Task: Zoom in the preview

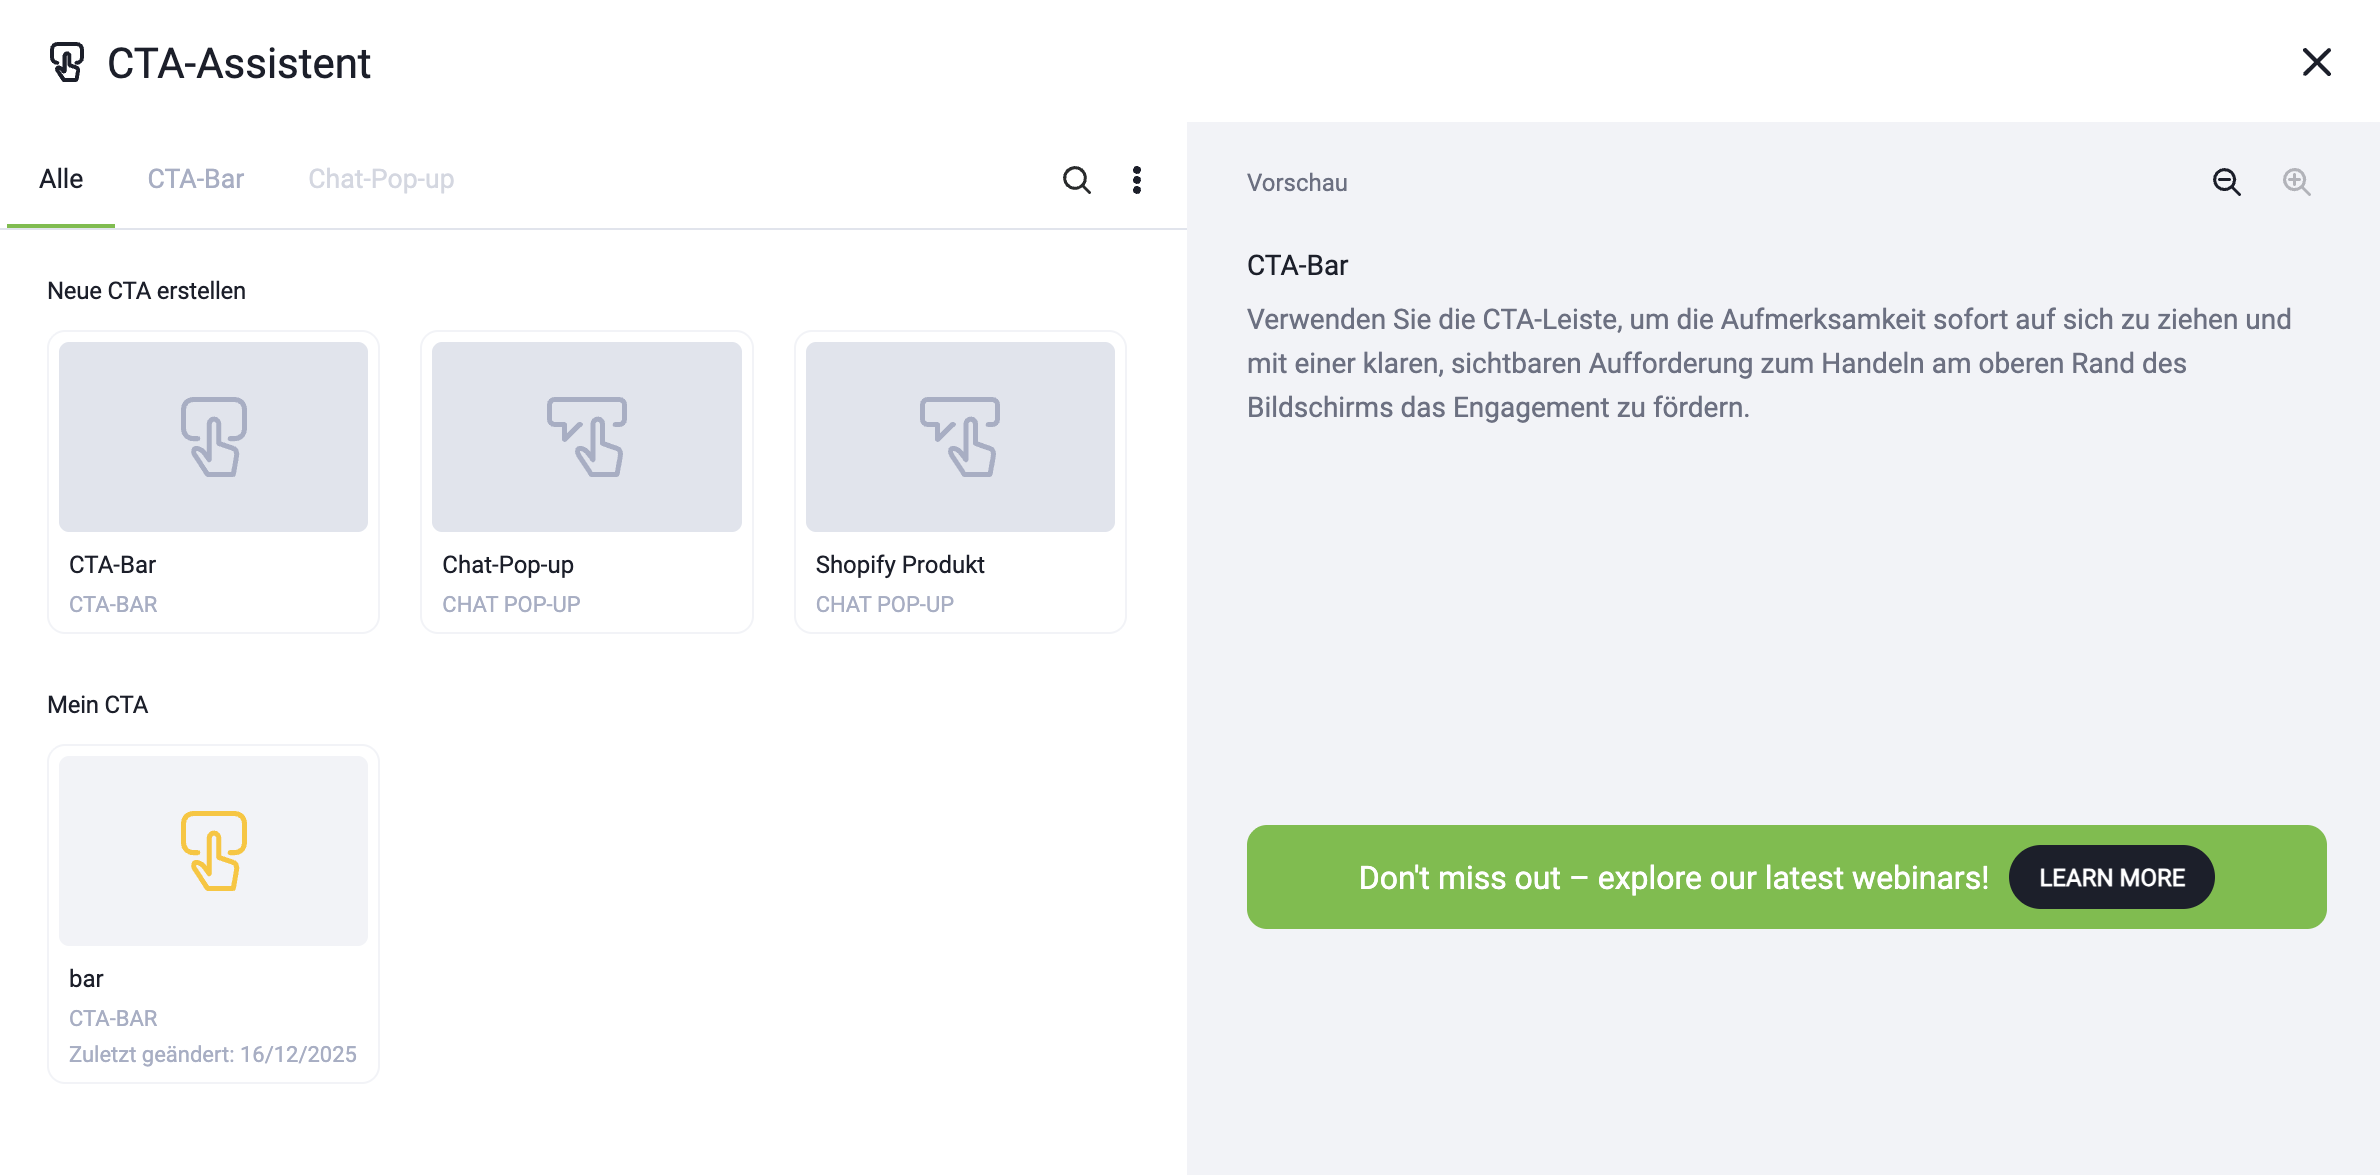Action: coord(2296,182)
